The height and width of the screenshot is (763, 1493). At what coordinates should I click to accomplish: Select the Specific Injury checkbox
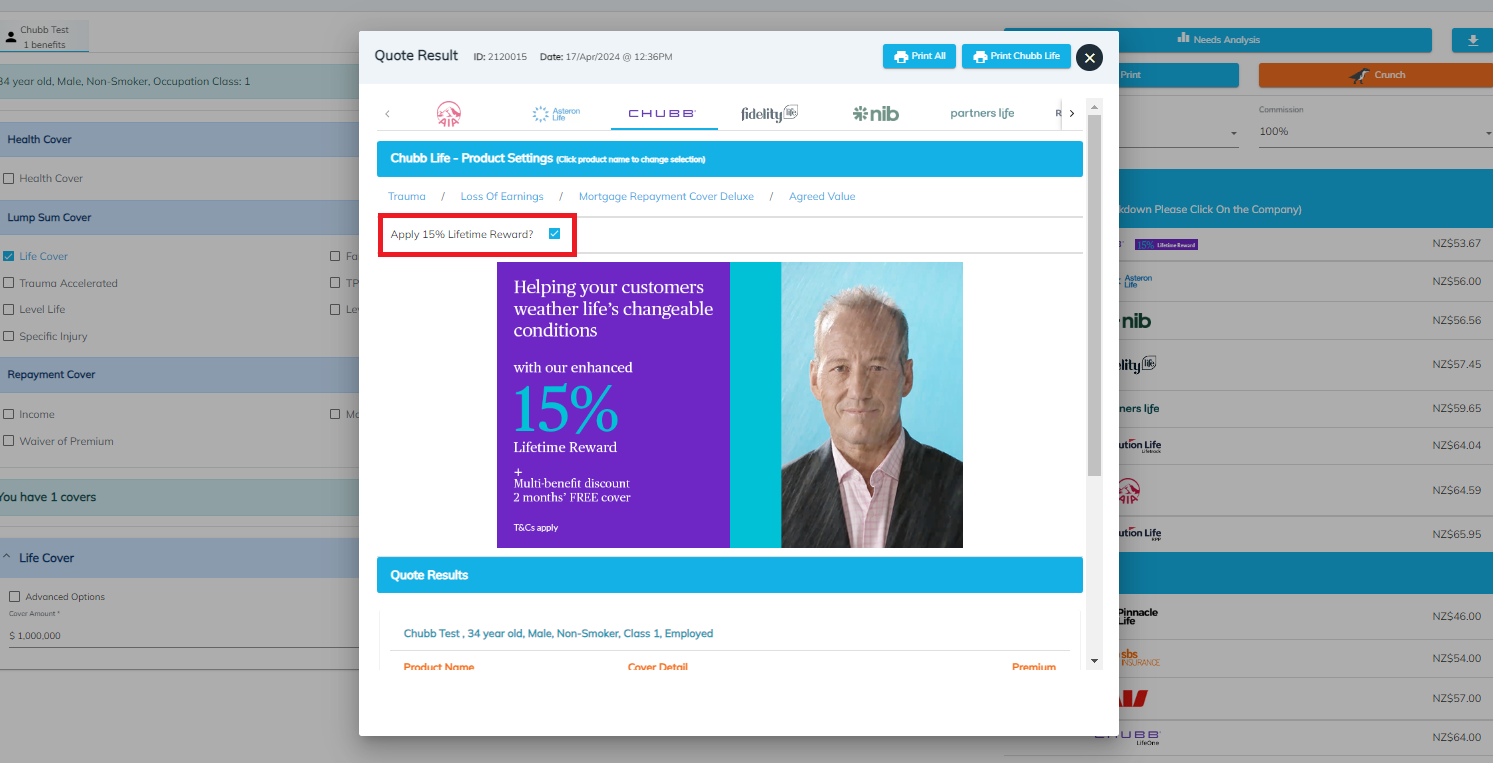pyautogui.click(x=9, y=337)
